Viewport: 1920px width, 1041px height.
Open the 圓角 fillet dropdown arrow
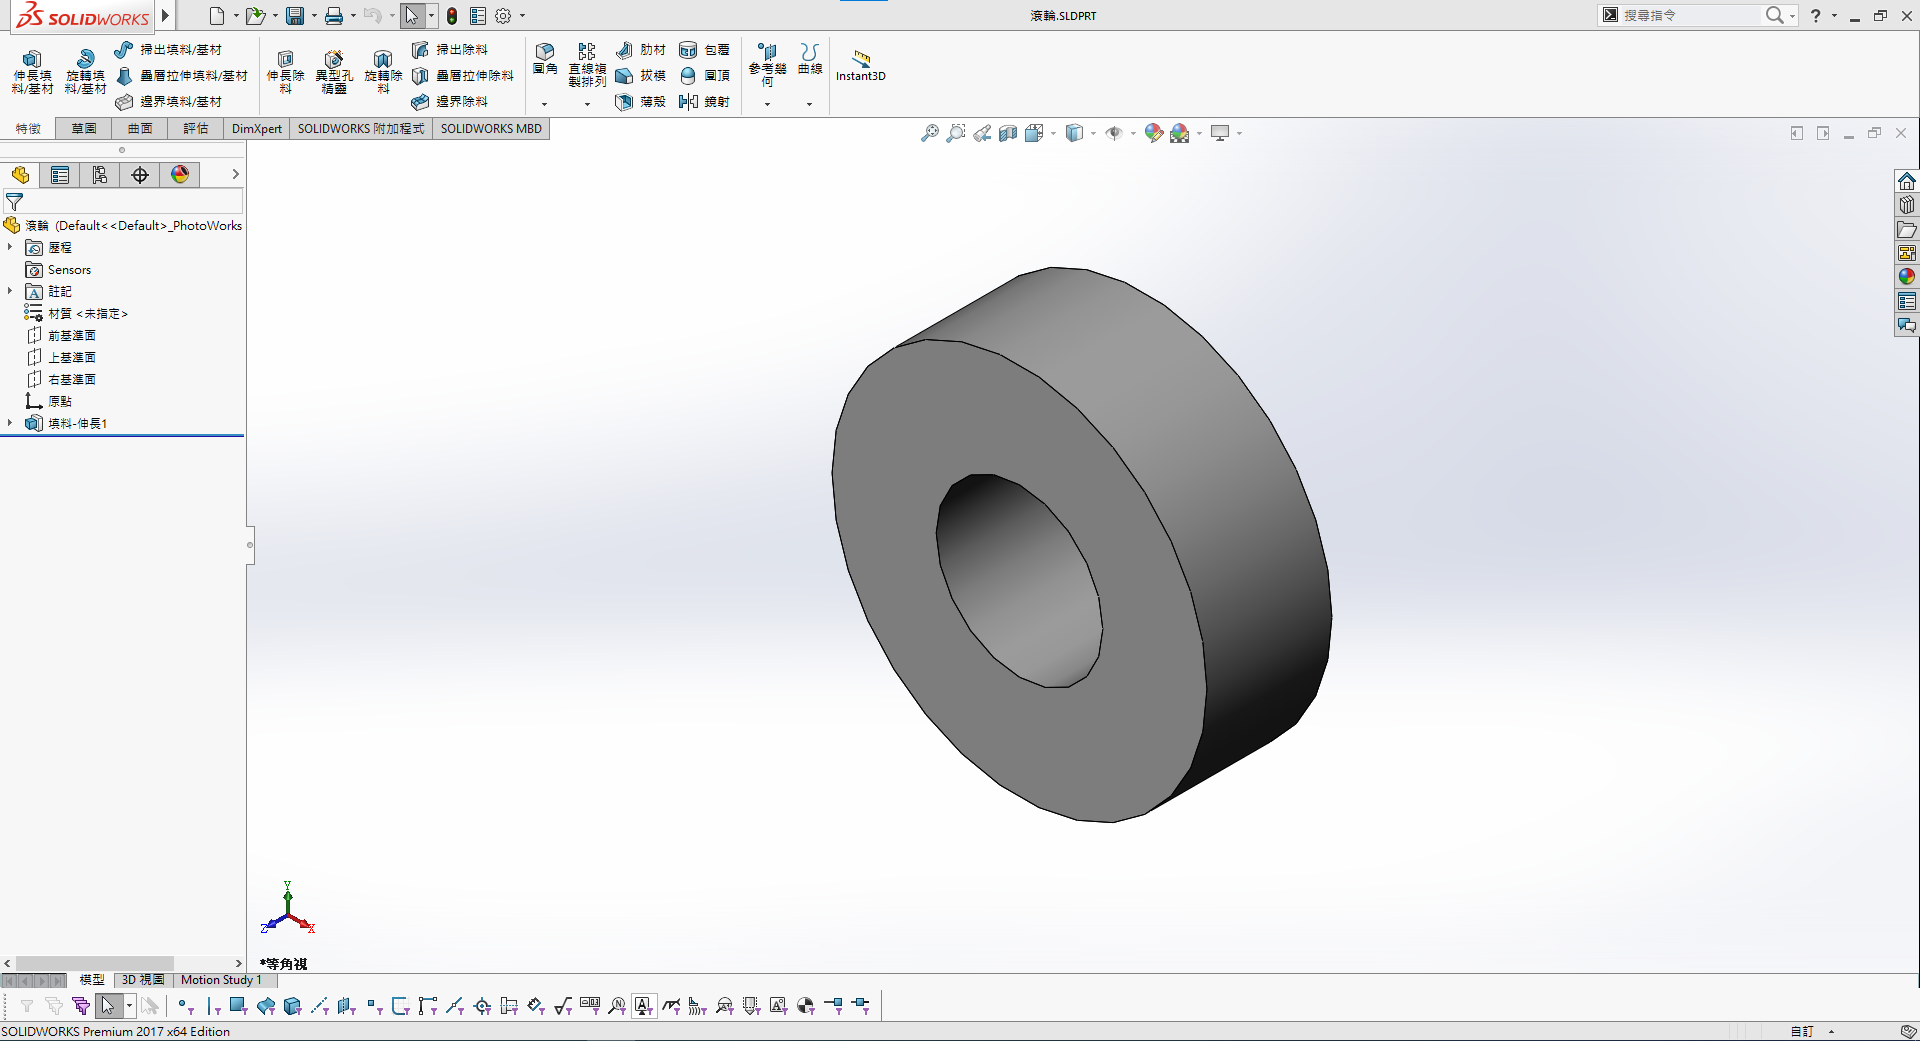(545, 104)
